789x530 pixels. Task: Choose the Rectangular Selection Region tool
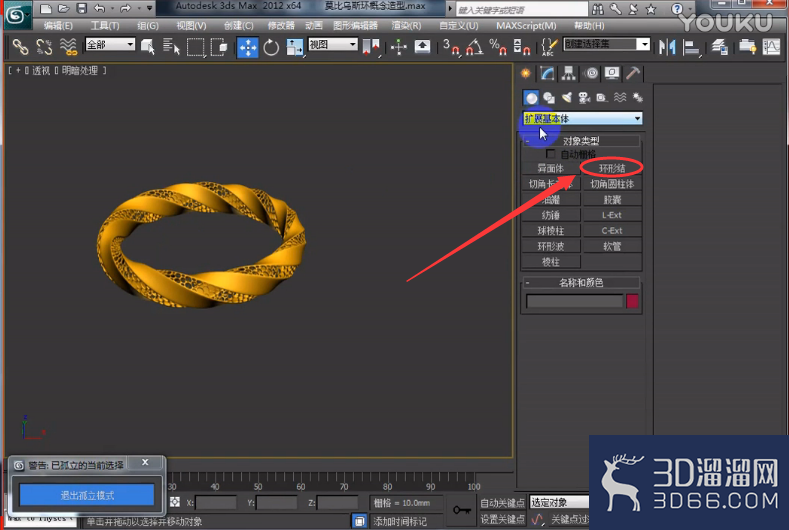pos(195,47)
